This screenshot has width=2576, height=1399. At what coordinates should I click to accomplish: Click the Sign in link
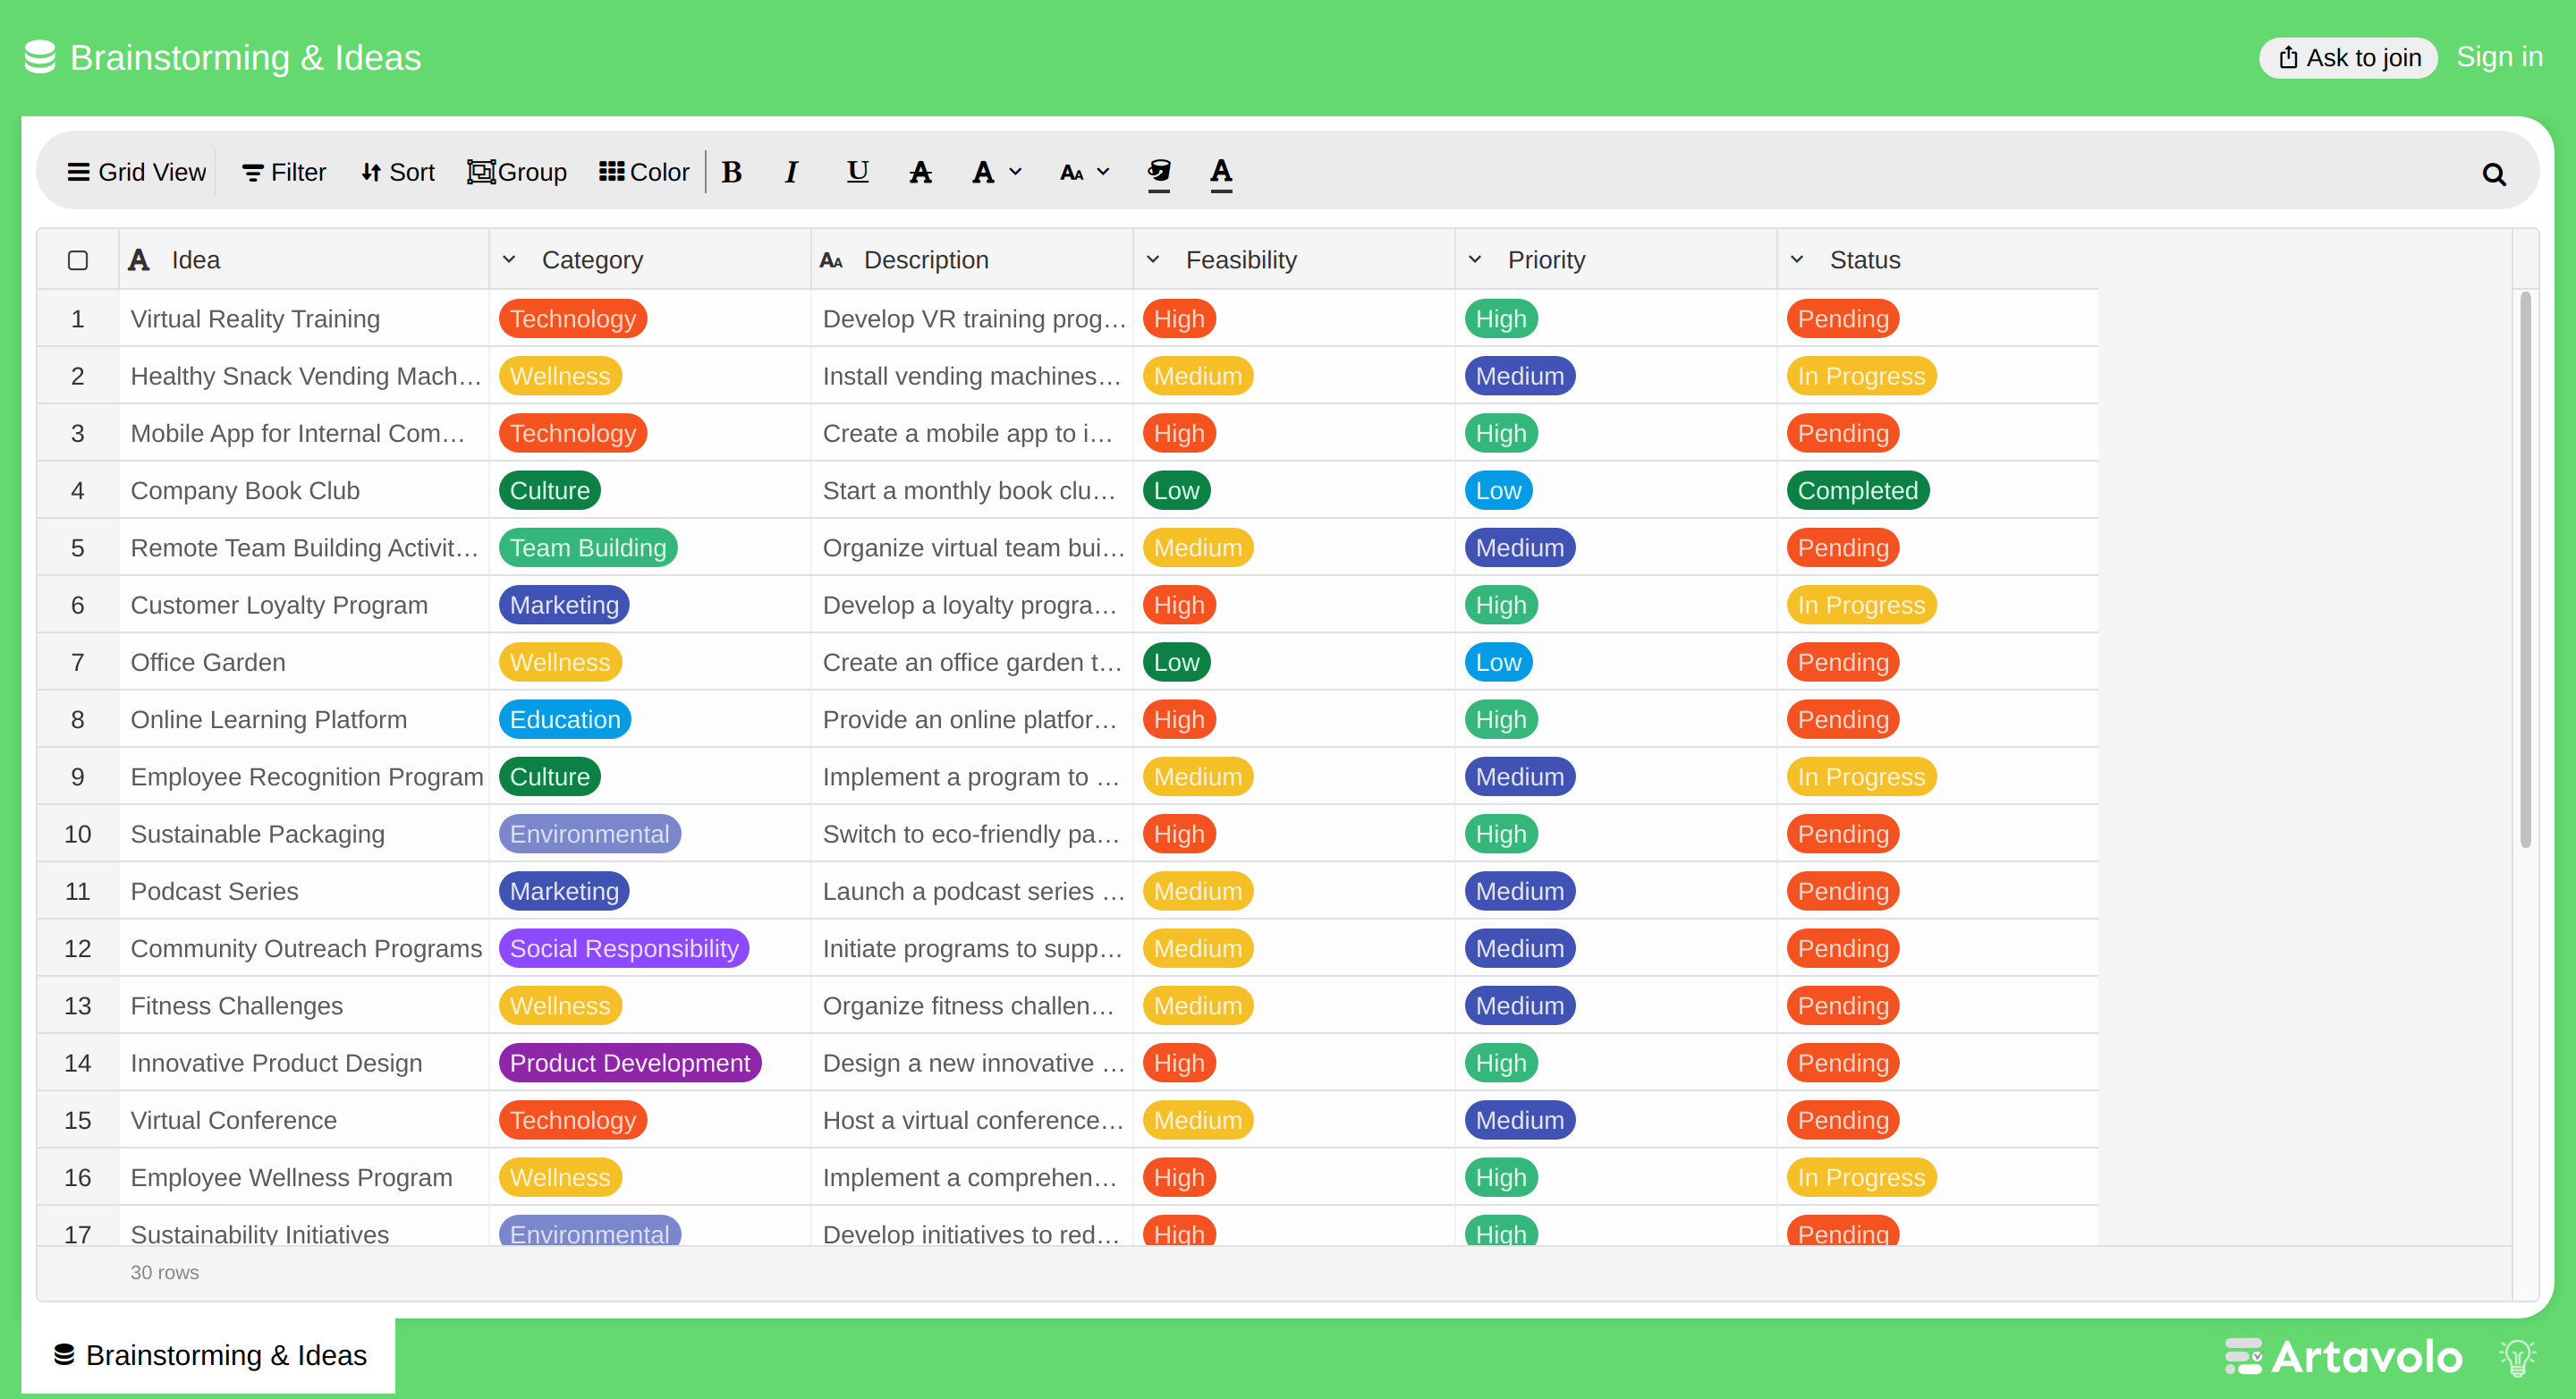click(2499, 57)
